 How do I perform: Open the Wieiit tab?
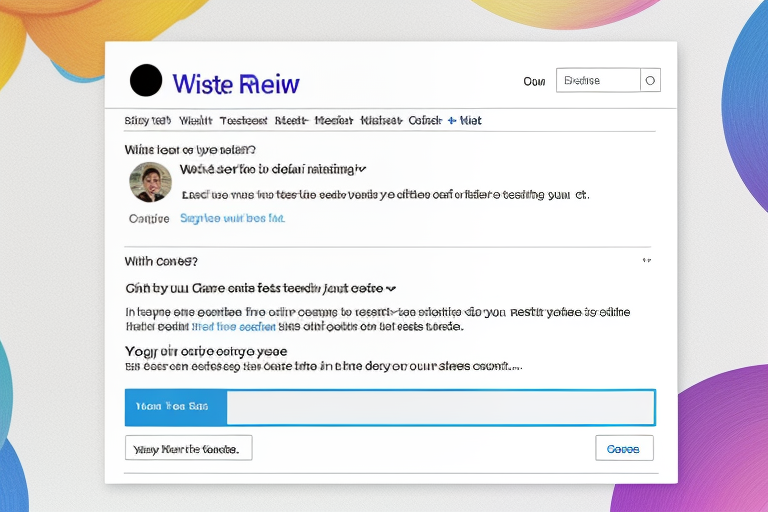coord(195,121)
